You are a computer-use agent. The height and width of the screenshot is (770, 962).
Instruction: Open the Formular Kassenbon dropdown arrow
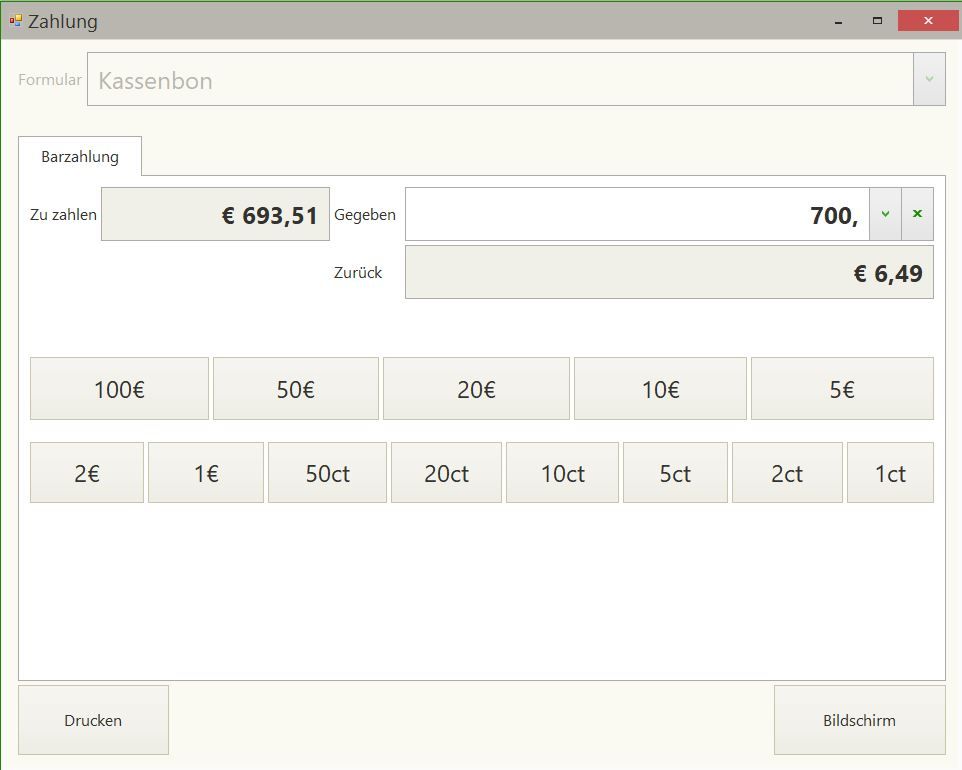929,79
